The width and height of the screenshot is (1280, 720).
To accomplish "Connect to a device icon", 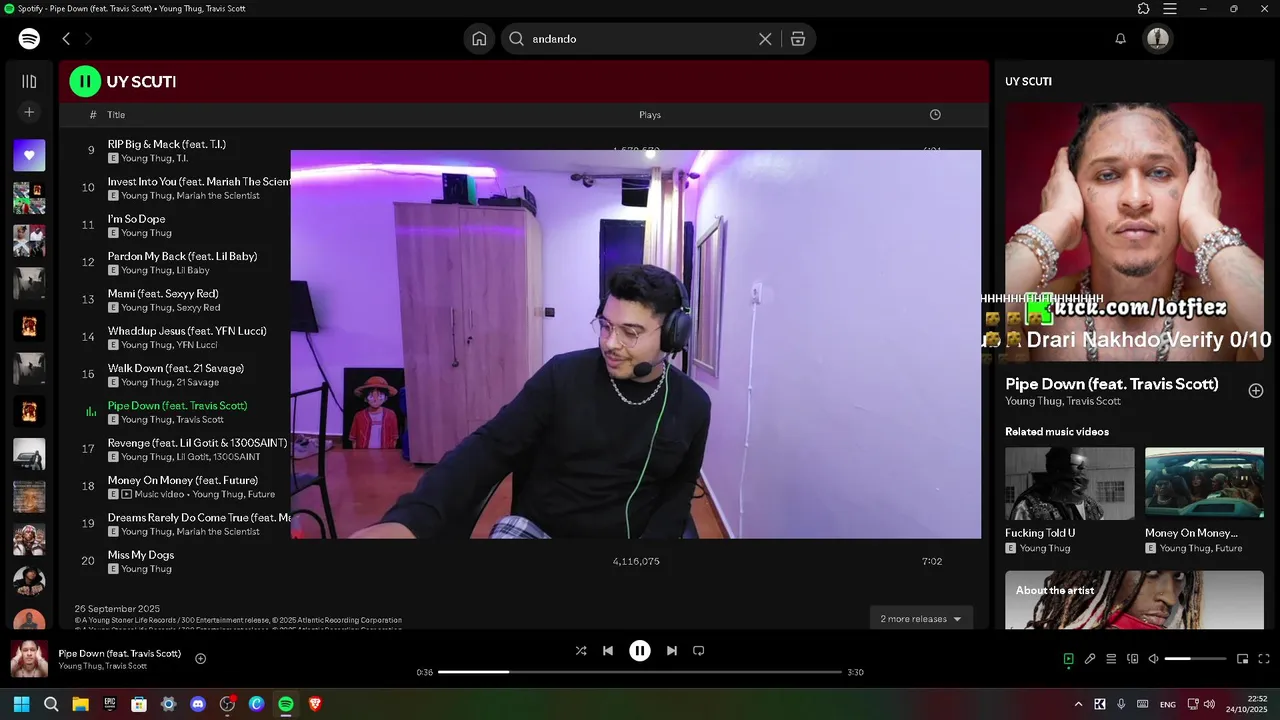I will (1133, 659).
